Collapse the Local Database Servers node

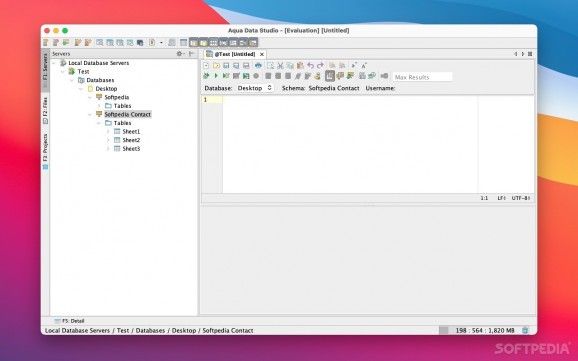tap(54, 63)
